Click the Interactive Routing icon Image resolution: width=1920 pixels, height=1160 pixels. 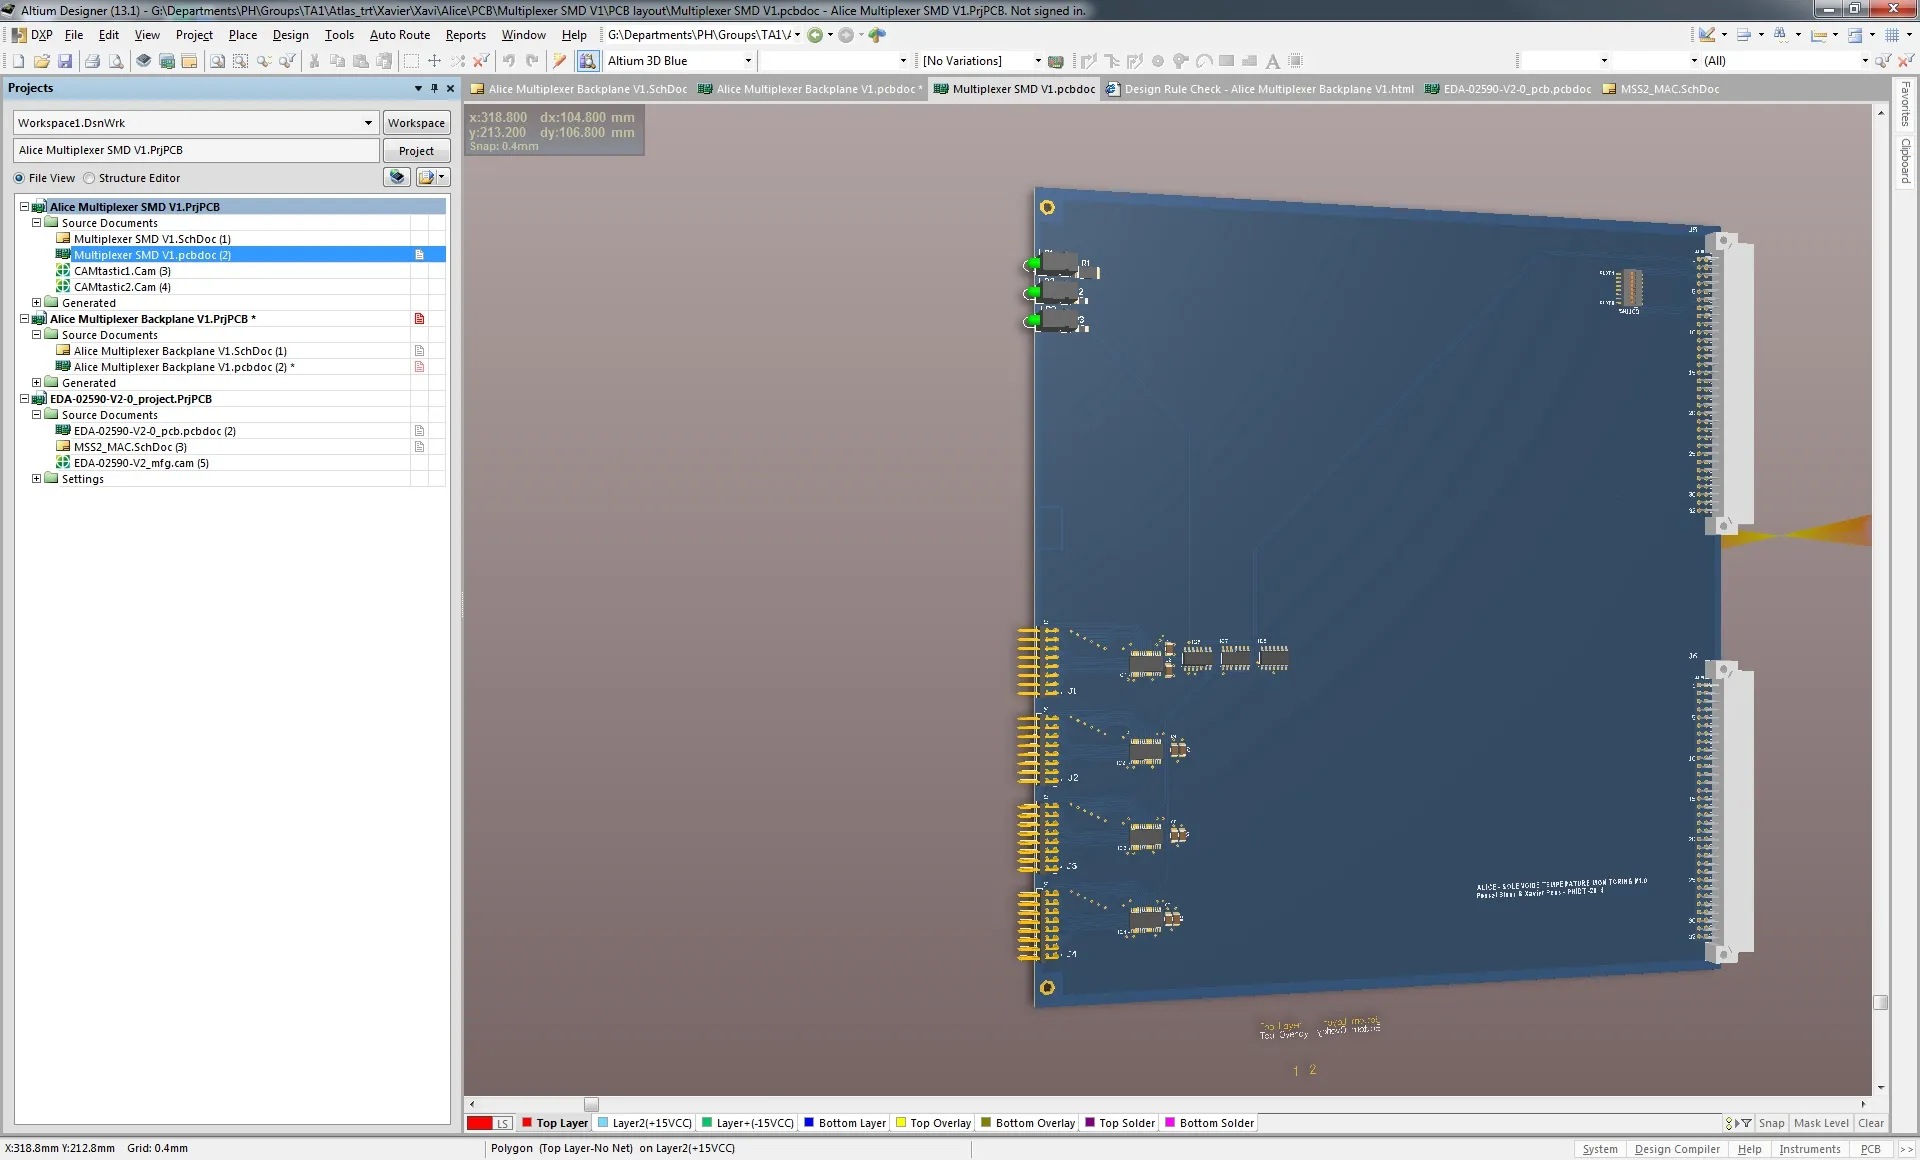tap(1089, 61)
